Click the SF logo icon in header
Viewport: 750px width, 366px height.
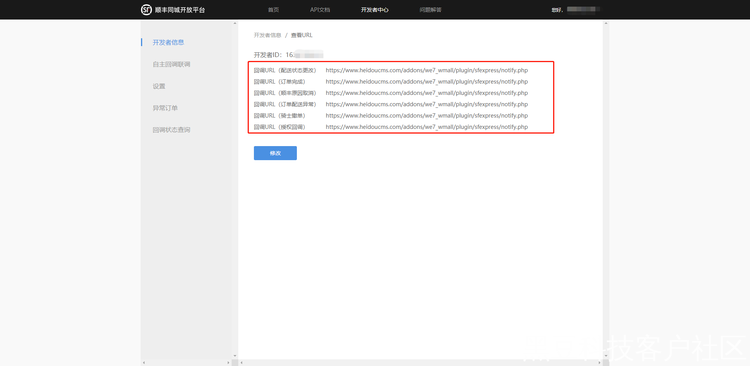coord(146,10)
